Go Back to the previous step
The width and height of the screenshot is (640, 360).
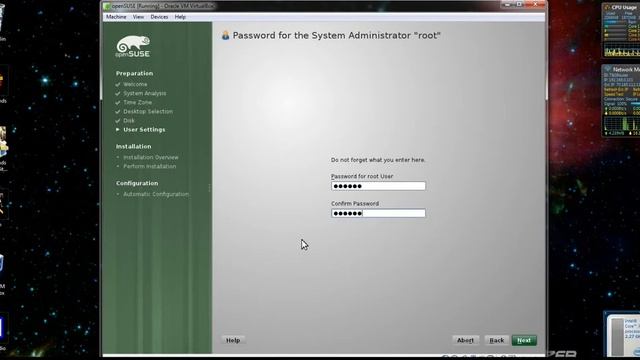pos(497,340)
